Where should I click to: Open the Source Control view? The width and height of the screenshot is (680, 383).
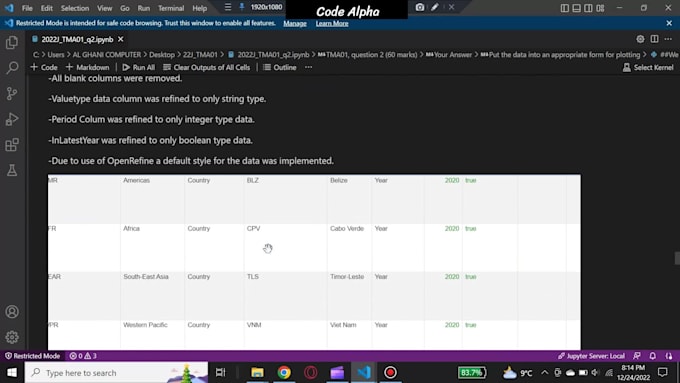click(x=12, y=93)
